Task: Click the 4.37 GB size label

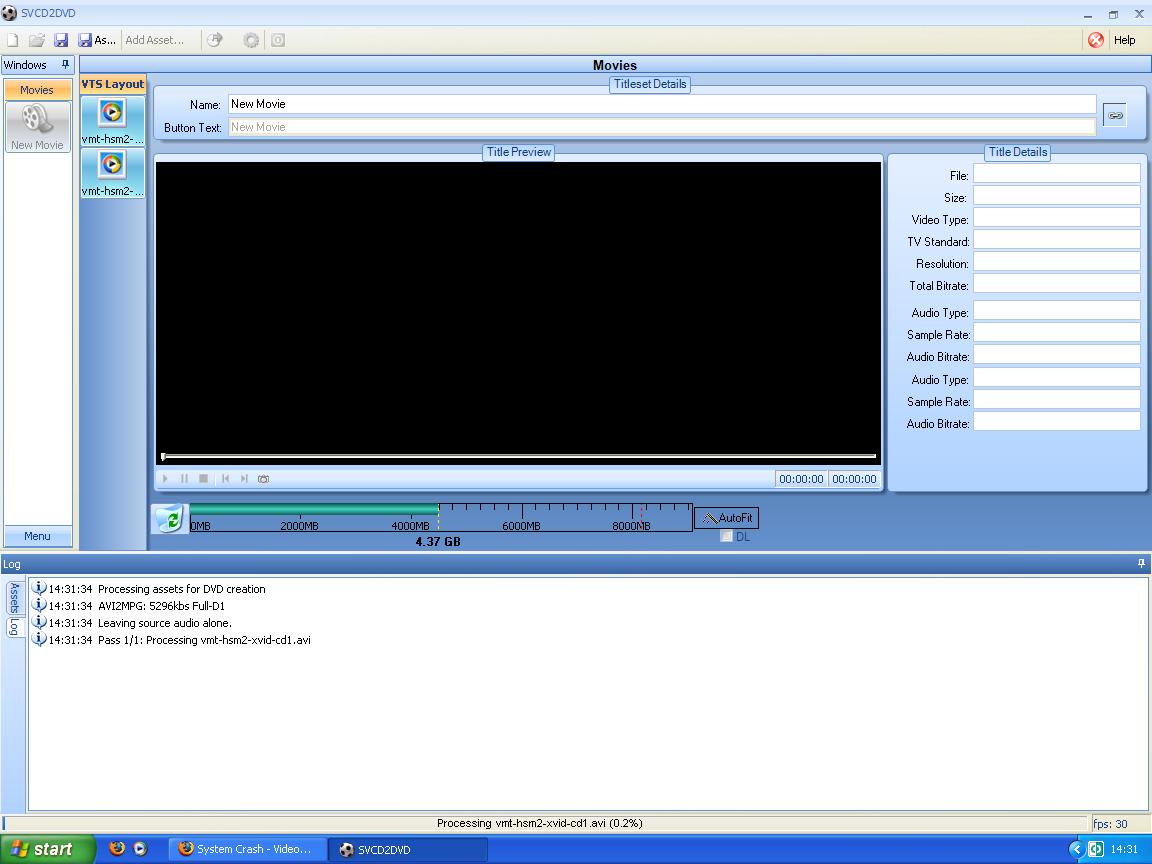Action: tap(438, 542)
